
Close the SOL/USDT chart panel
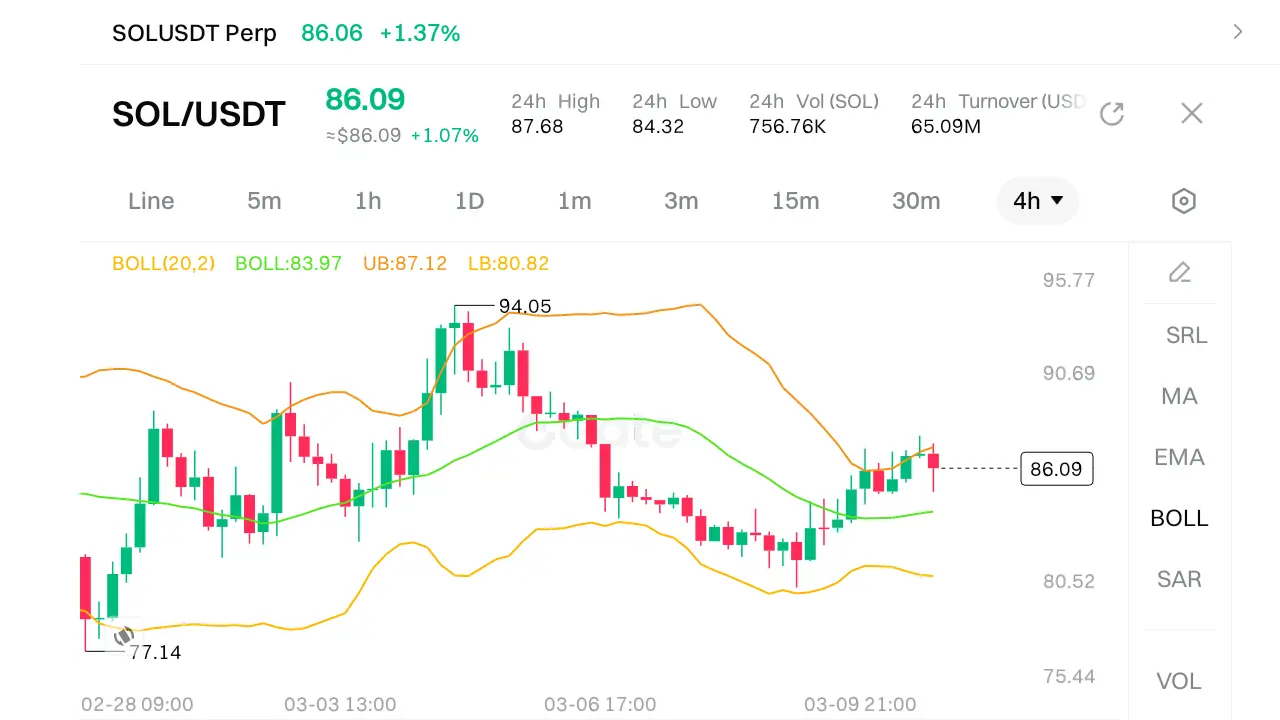tap(1191, 113)
